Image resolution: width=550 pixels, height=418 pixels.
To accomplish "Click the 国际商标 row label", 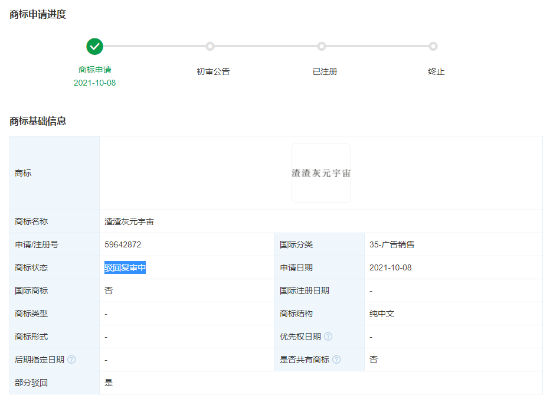I will tap(31, 291).
